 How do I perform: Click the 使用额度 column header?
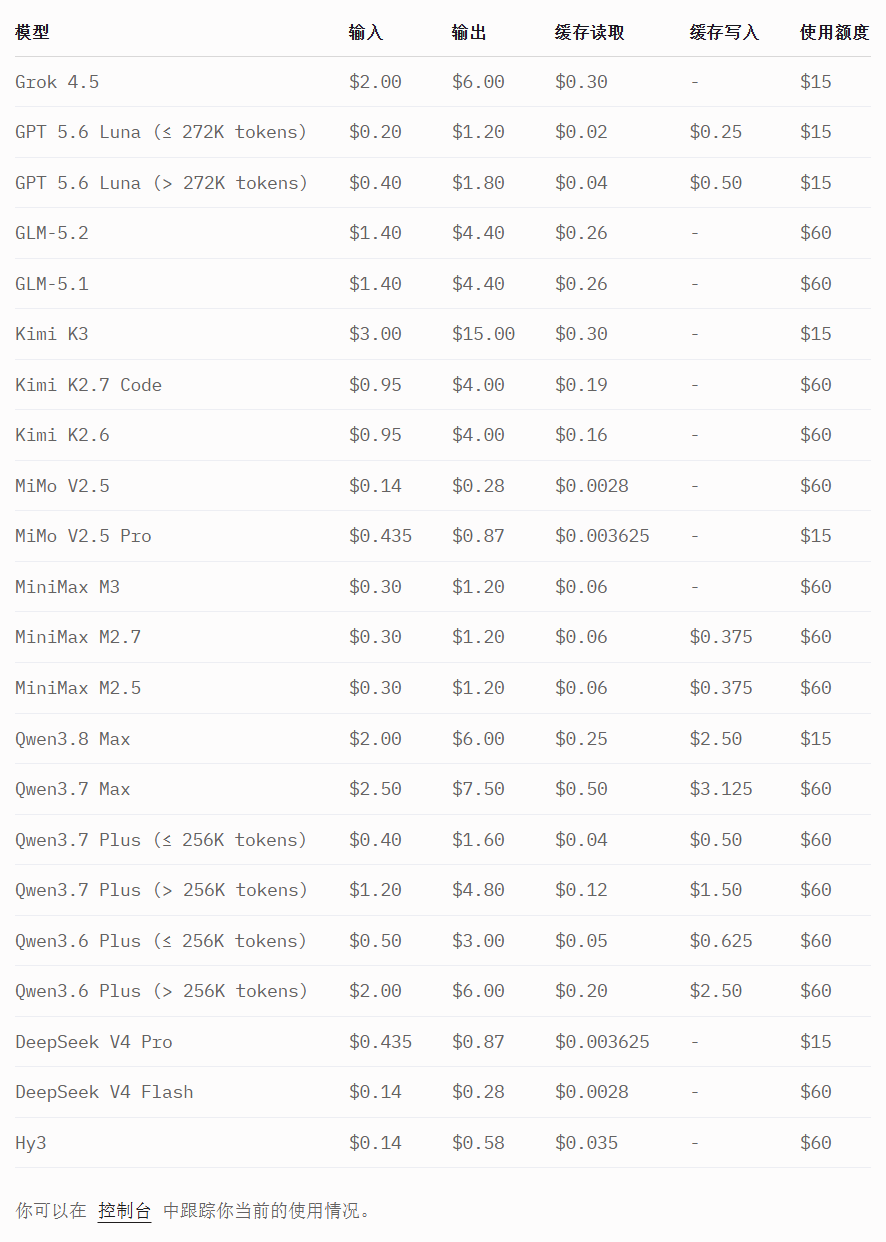[x=835, y=32]
